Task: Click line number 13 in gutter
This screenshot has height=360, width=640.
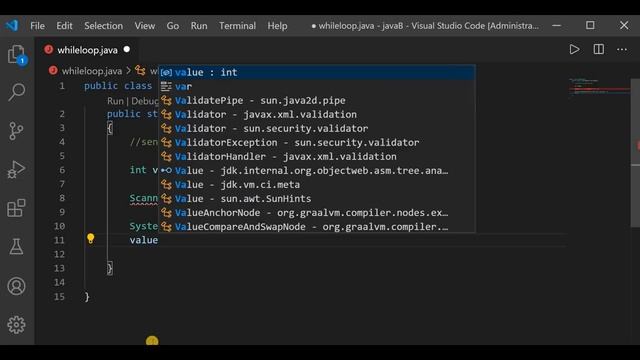Action: (x=60, y=268)
